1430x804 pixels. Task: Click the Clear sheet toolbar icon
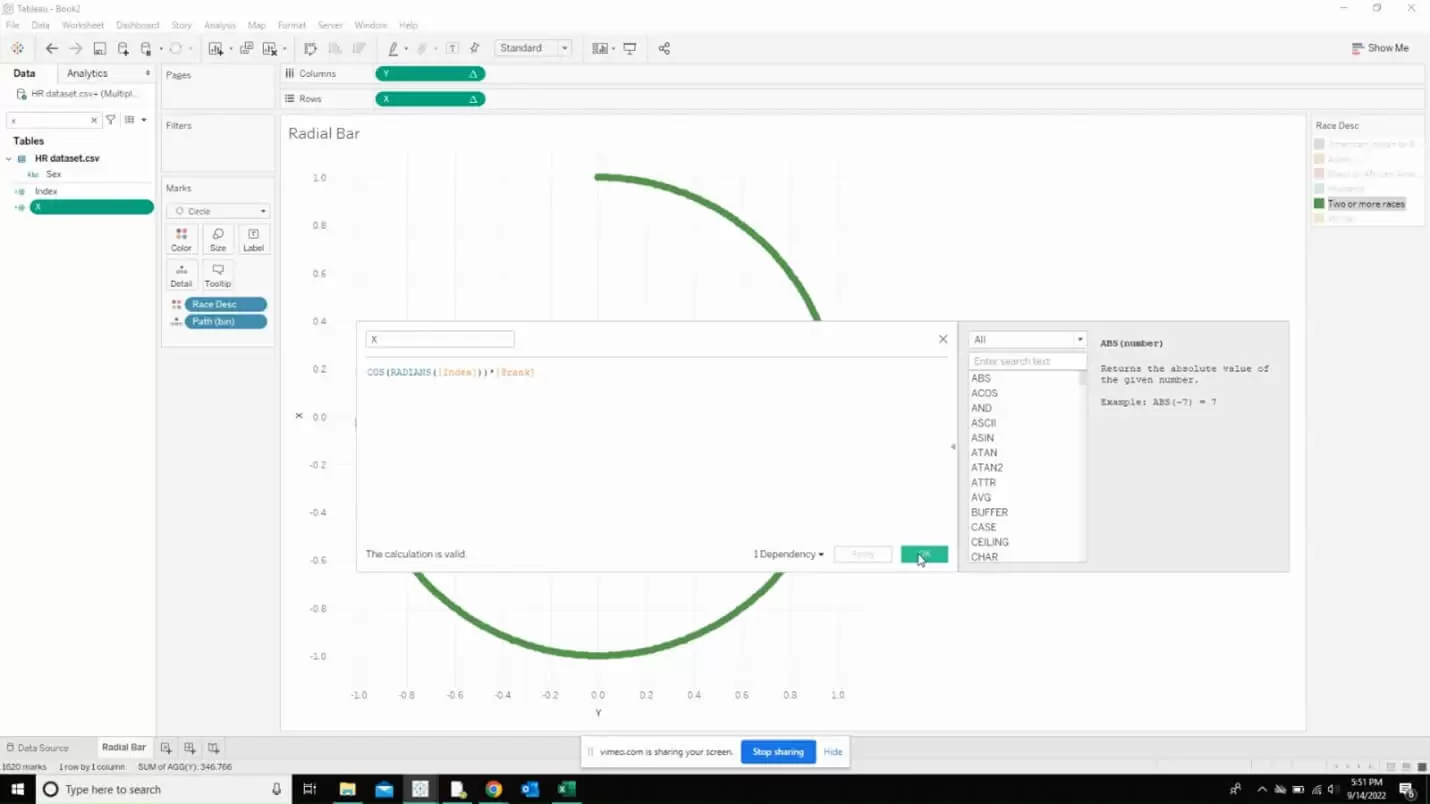click(269, 48)
